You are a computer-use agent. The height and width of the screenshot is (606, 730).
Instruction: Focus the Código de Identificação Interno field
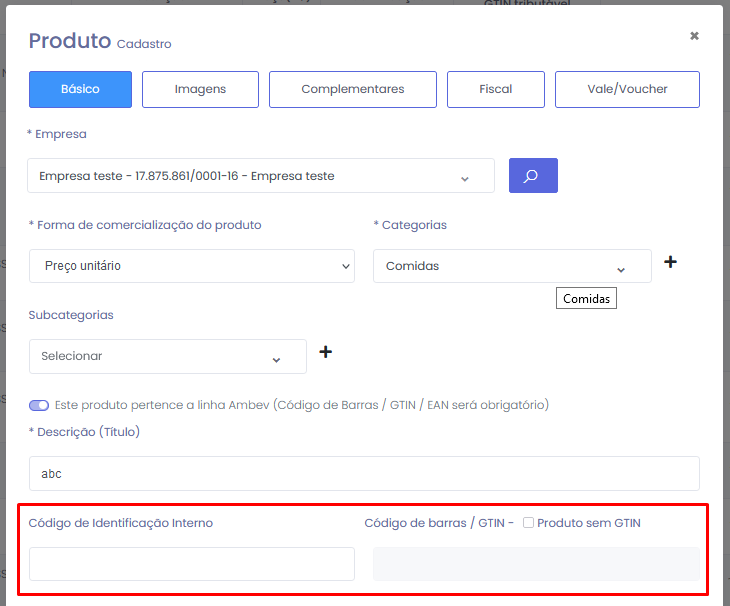point(192,564)
